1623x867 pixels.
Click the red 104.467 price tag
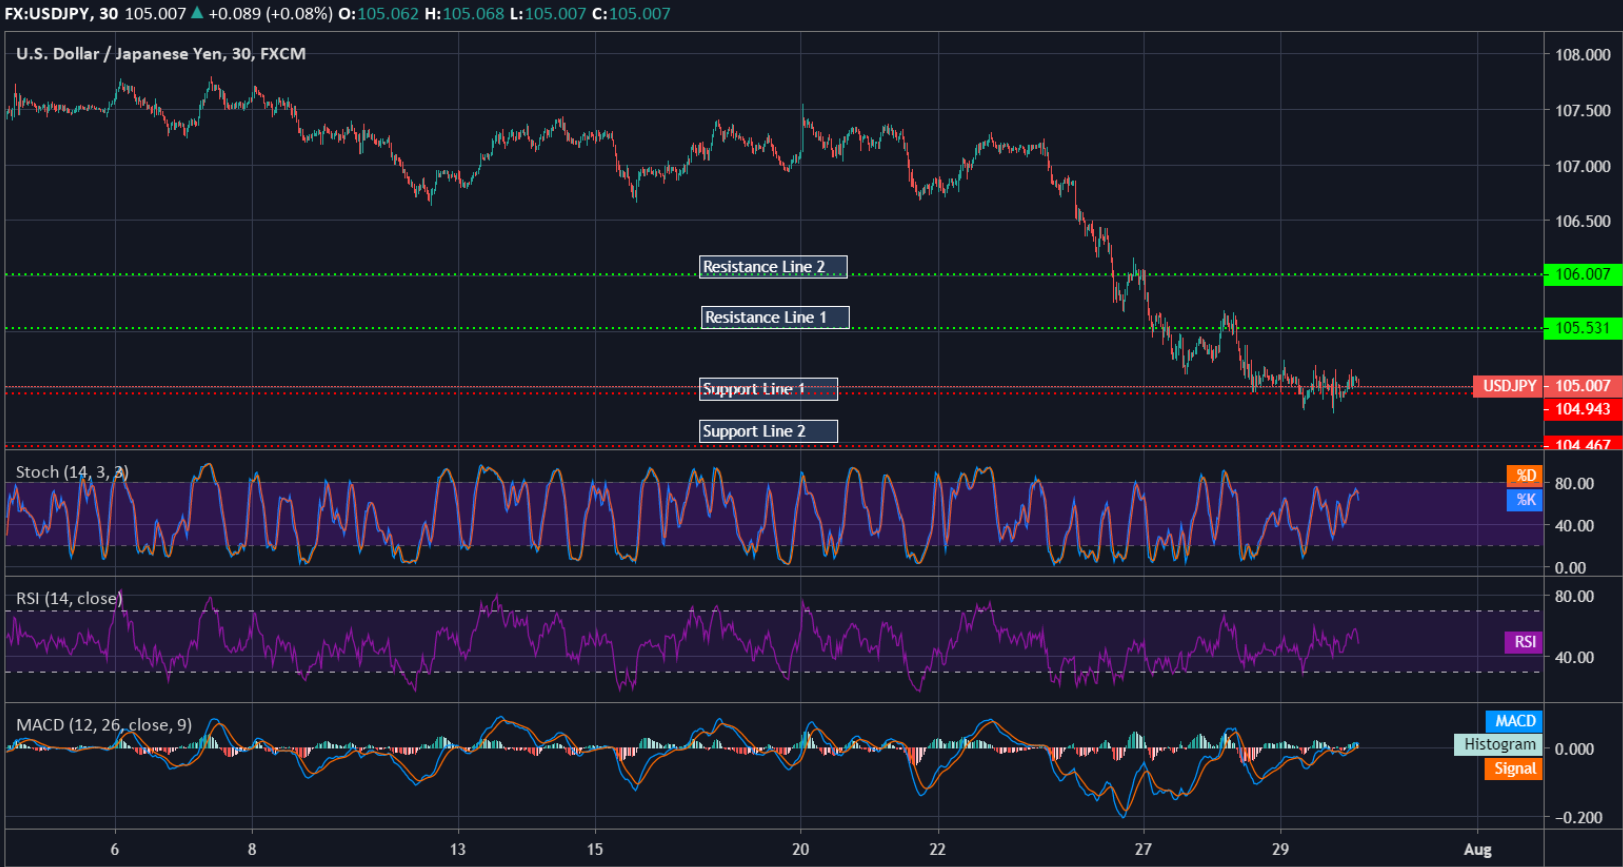(1583, 444)
